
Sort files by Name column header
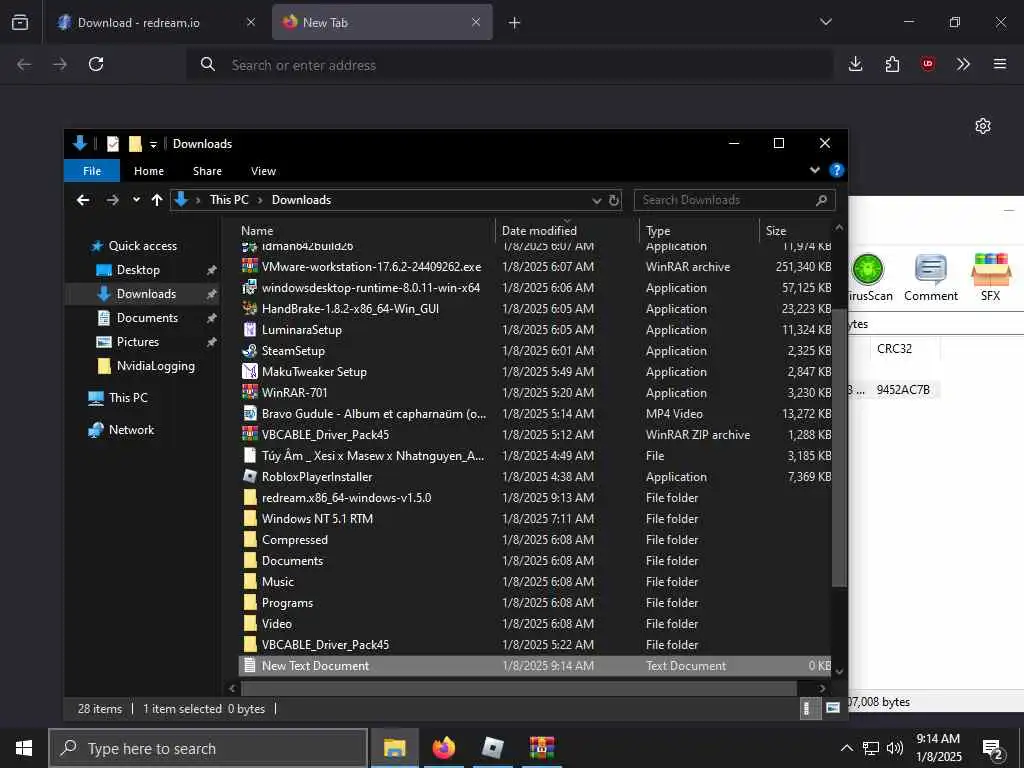click(366, 231)
